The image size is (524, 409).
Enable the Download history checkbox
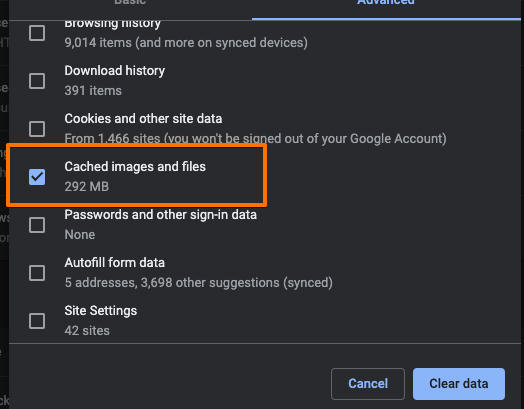[37, 81]
